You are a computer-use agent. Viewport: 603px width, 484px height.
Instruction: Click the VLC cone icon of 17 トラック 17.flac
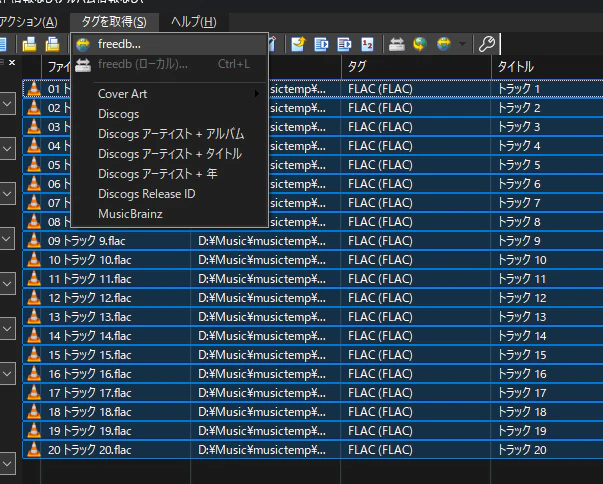(x=34, y=393)
